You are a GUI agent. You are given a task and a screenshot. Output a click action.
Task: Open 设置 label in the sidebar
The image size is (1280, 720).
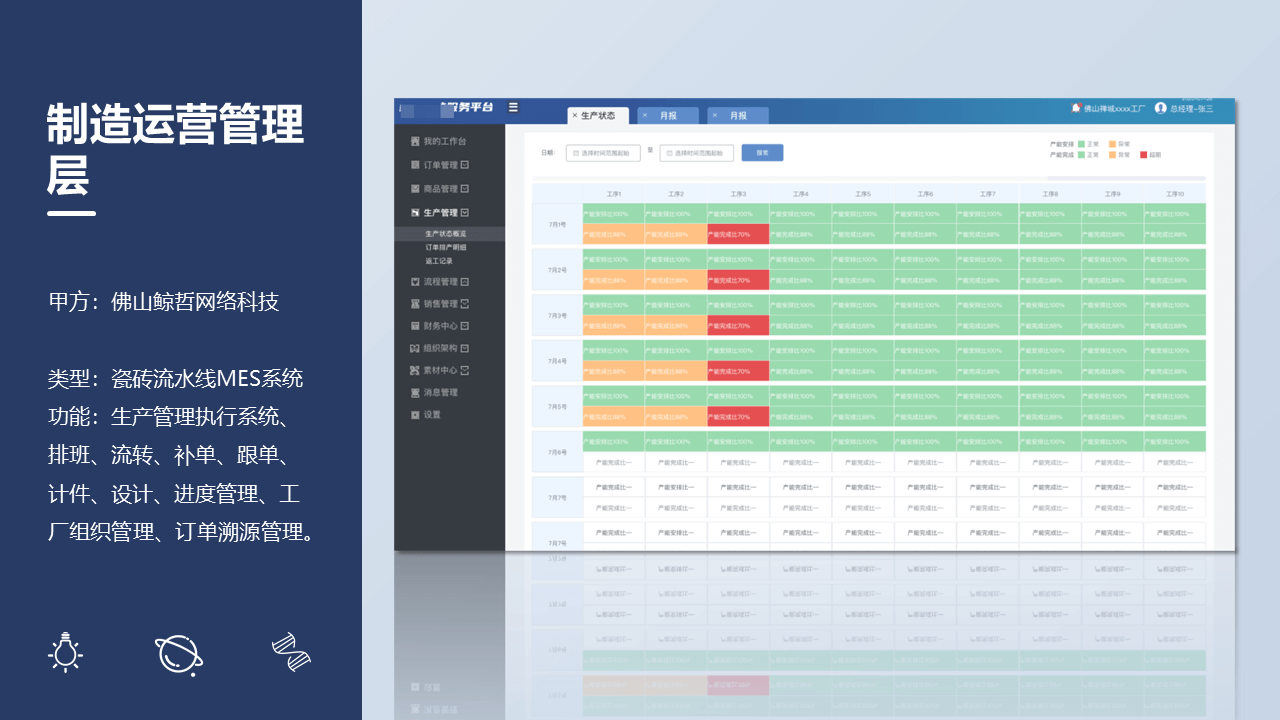(432, 415)
